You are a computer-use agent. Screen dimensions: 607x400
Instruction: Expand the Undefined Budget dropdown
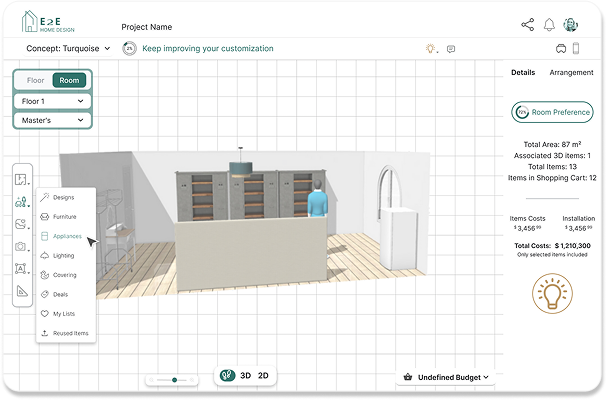coord(446,377)
